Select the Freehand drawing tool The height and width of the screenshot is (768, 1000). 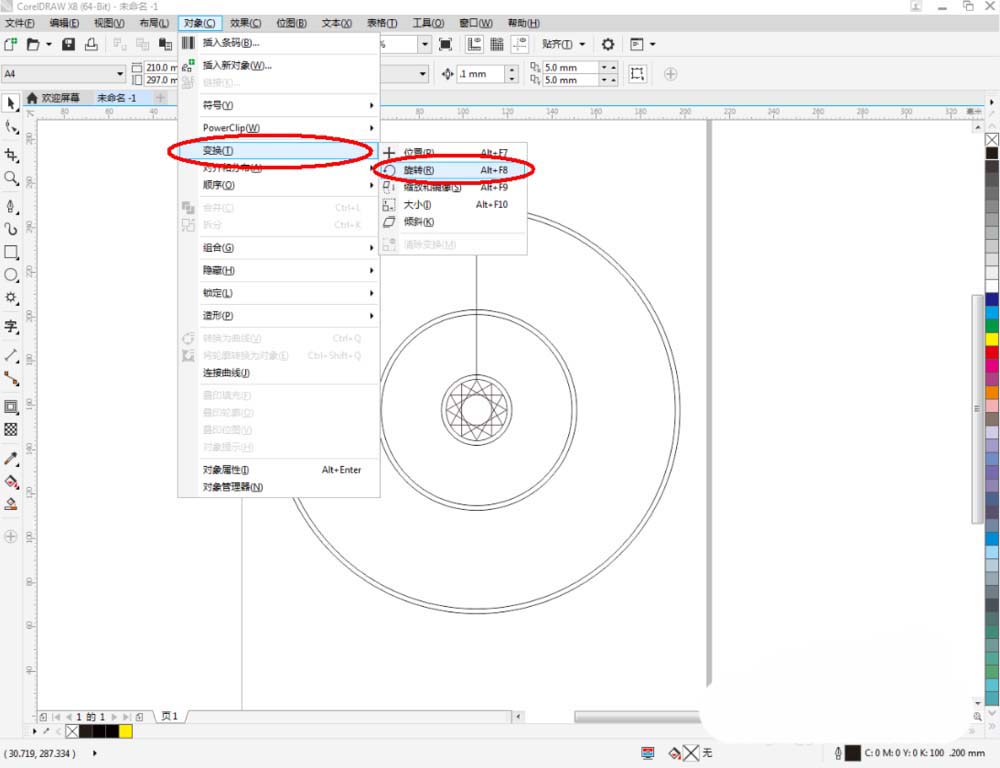pos(11,206)
